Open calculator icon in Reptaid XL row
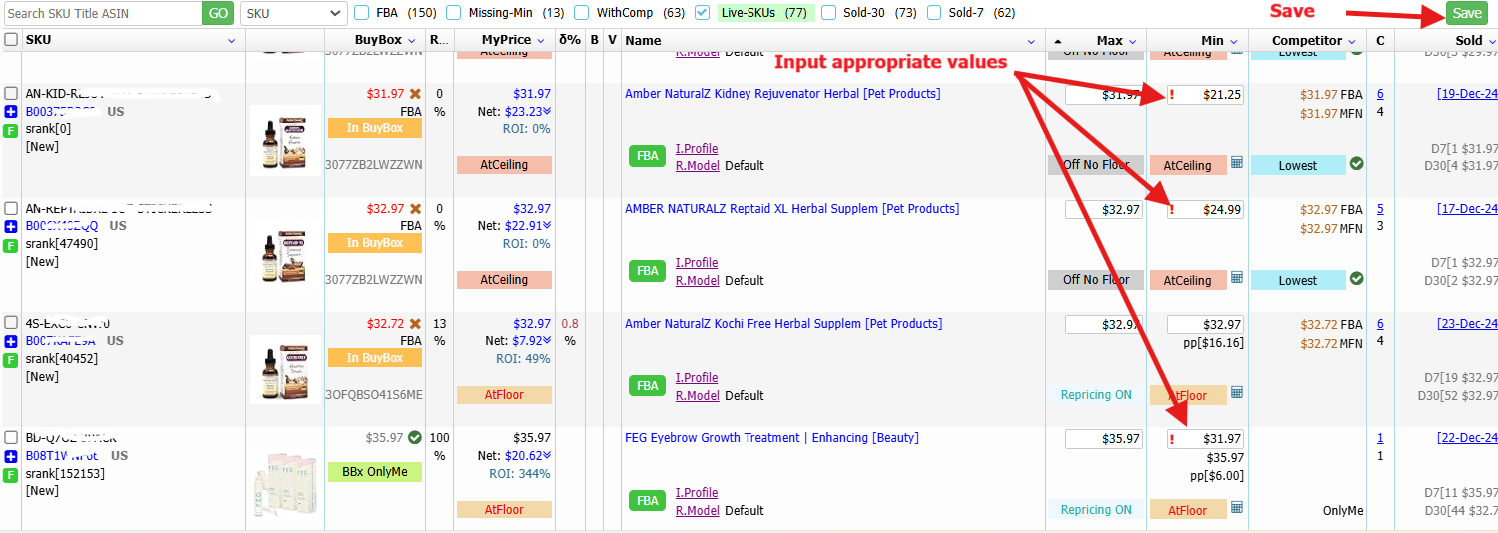Viewport: 1498px width, 533px height. point(1237,278)
